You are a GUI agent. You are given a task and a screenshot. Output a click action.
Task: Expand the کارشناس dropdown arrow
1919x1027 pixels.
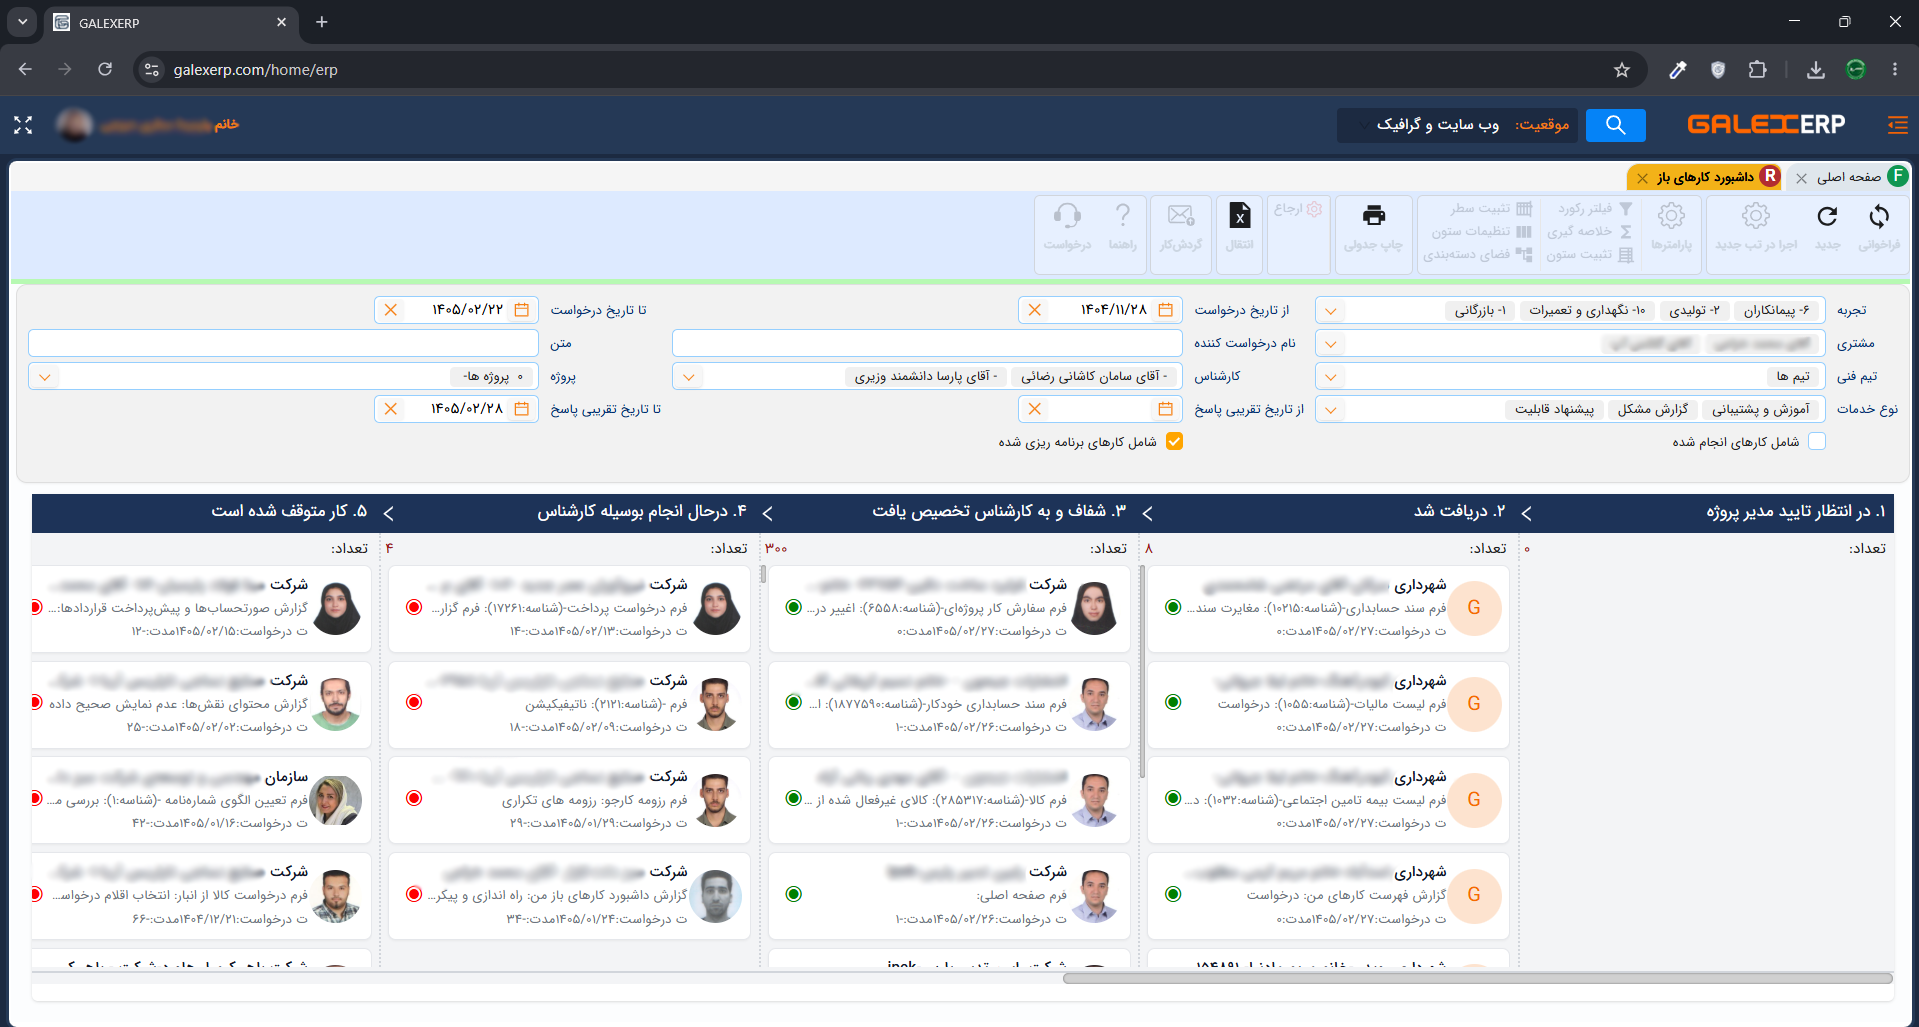(x=687, y=377)
